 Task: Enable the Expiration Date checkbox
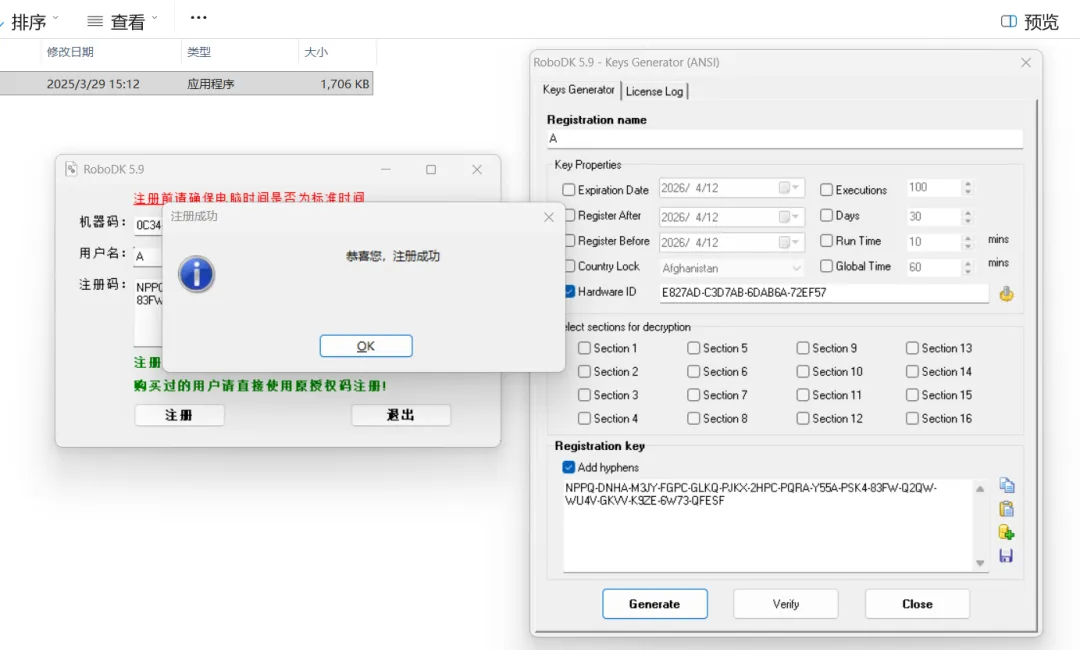pos(568,189)
